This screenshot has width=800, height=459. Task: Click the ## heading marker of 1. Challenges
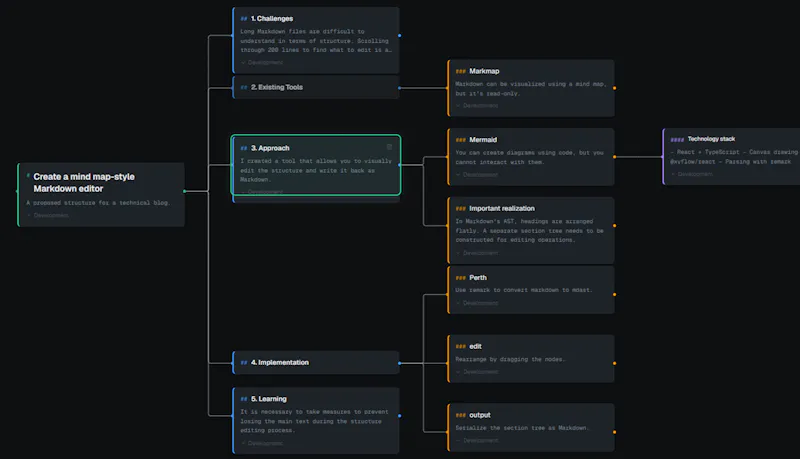244,18
